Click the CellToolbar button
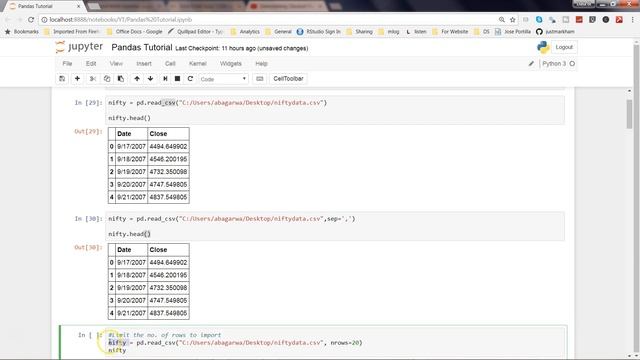The width and height of the screenshot is (640, 360). 288,79
